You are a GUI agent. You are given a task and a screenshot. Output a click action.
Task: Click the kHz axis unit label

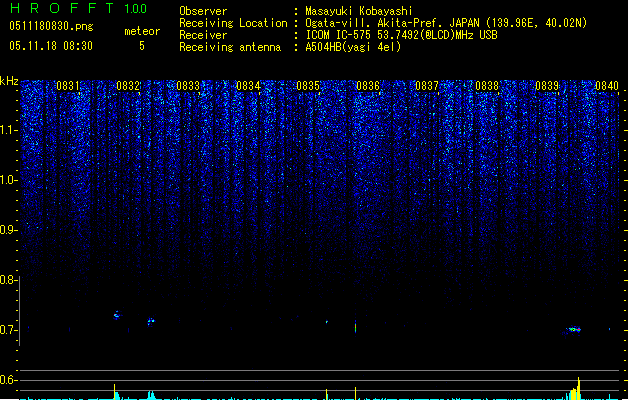point(9,81)
